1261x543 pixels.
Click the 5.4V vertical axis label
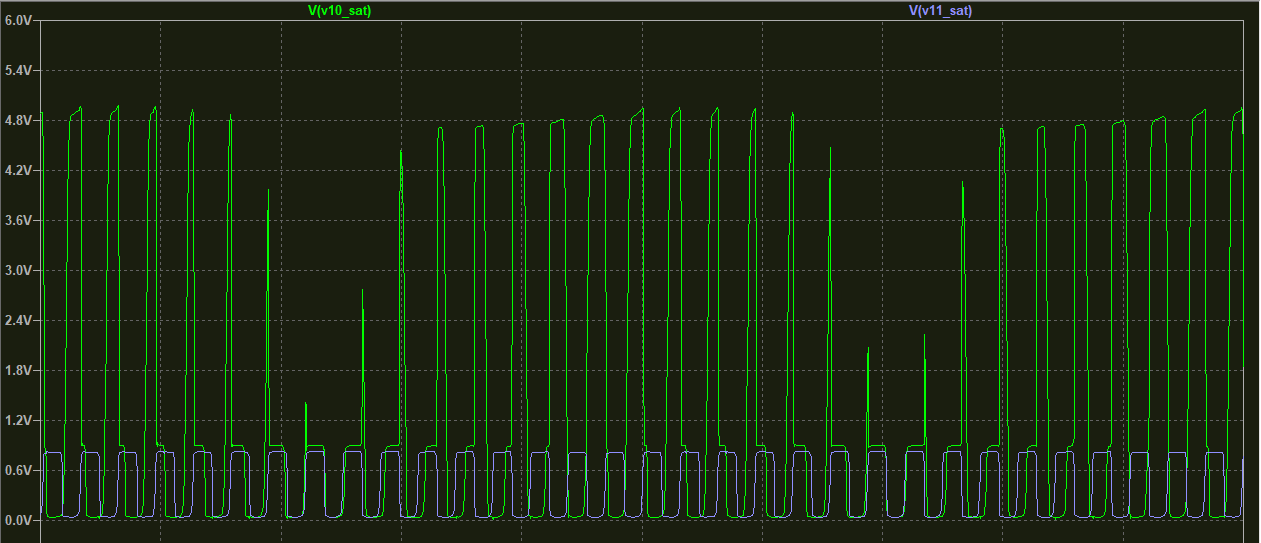pos(19,71)
